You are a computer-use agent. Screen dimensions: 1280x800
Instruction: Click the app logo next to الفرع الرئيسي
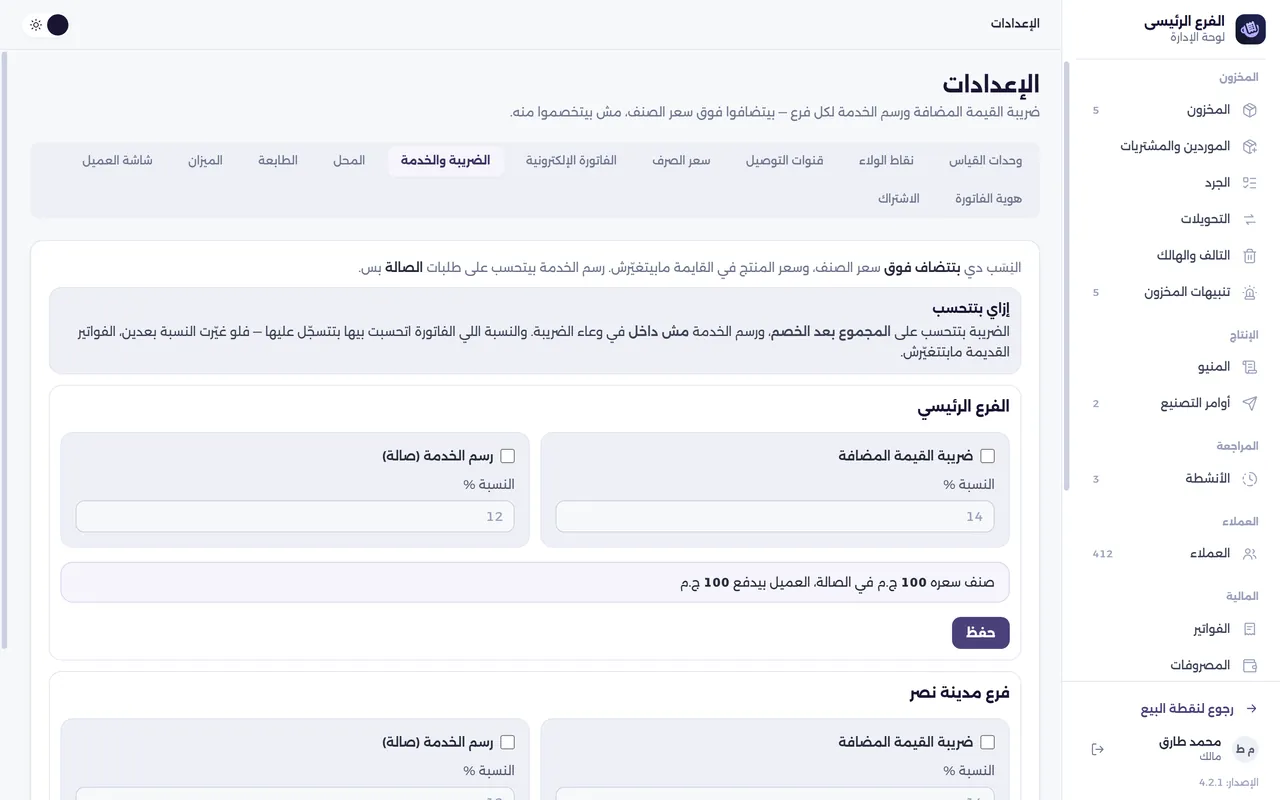click(1250, 30)
